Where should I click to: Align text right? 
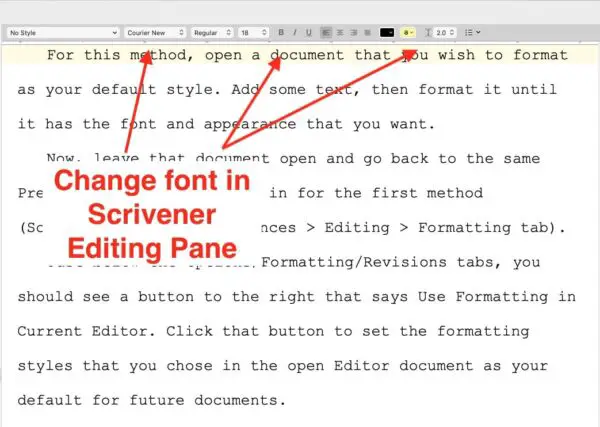pyautogui.click(x=354, y=33)
